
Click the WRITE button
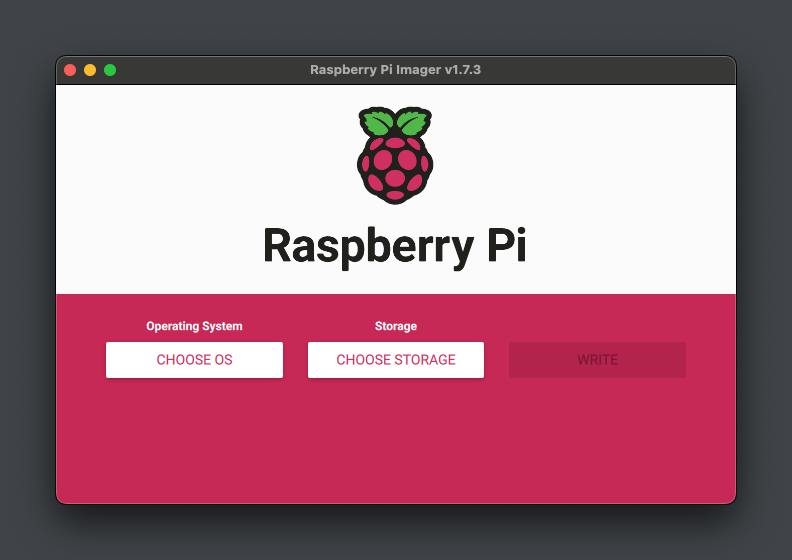(x=597, y=360)
